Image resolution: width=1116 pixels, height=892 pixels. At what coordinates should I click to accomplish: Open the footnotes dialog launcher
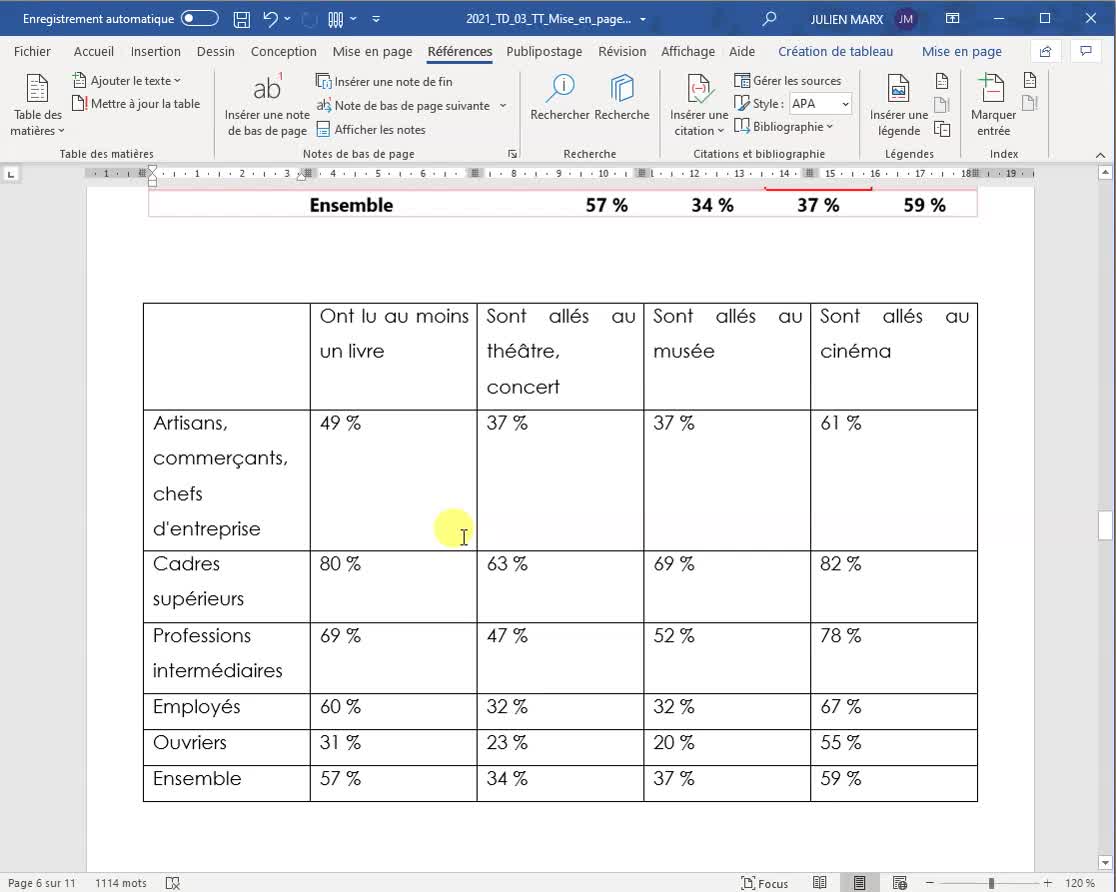(511, 153)
